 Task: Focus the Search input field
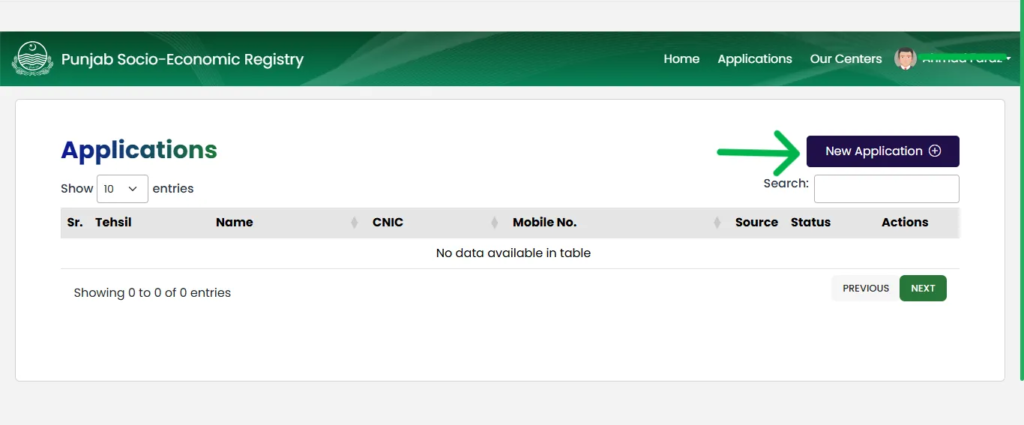(886, 189)
